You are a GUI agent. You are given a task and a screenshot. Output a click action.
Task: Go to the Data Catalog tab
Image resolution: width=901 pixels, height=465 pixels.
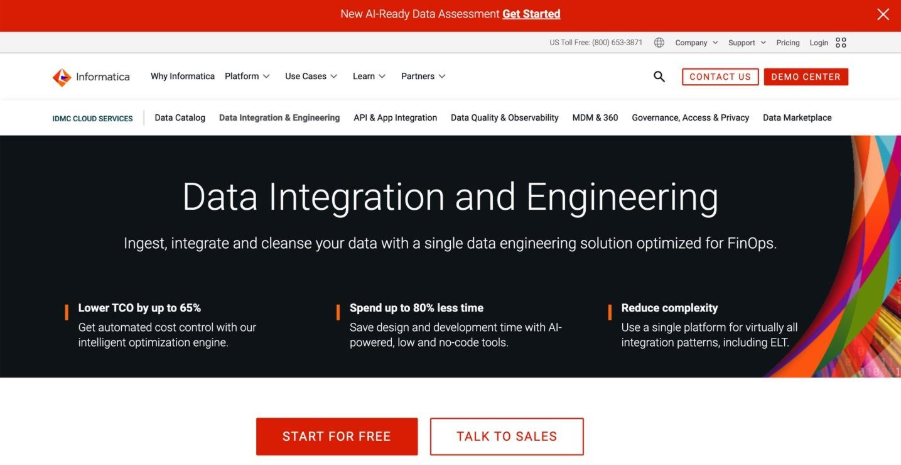click(x=180, y=118)
